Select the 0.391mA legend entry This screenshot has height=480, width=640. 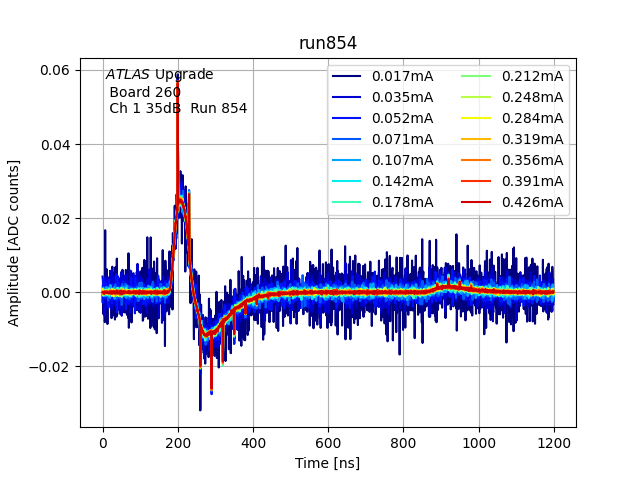click(x=532, y=181)
